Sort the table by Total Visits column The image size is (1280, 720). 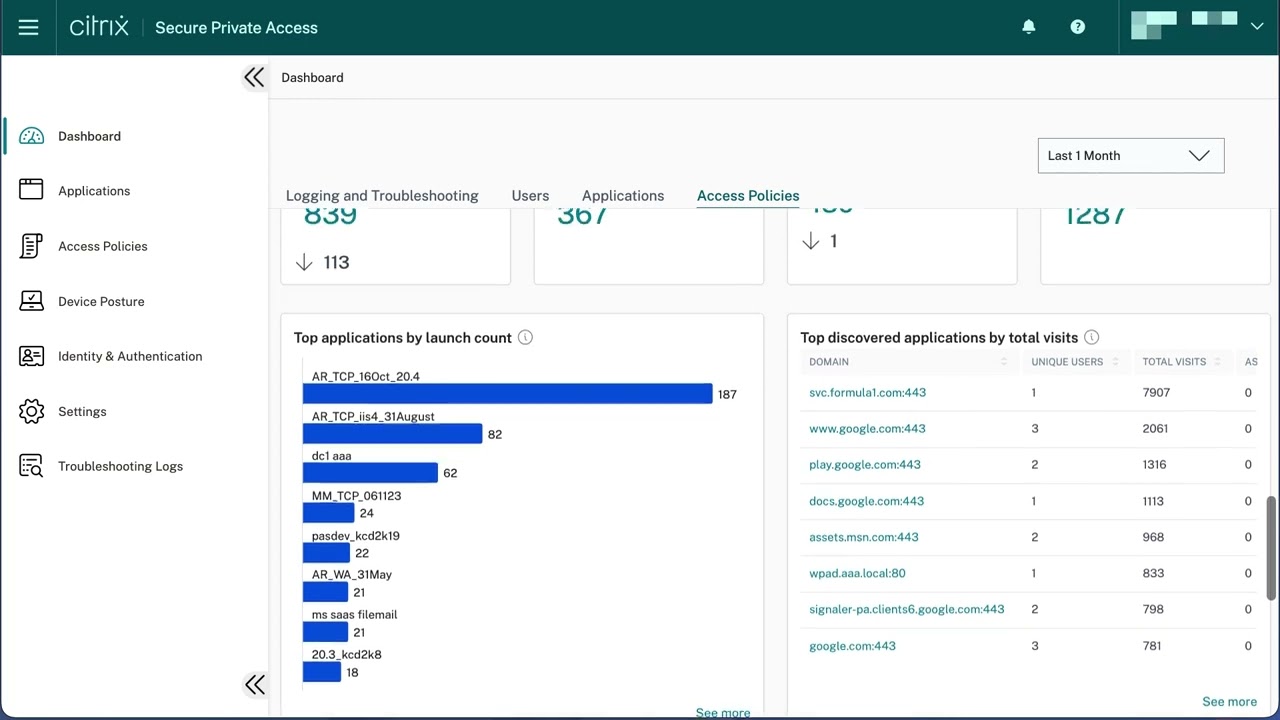point(1215,362)
